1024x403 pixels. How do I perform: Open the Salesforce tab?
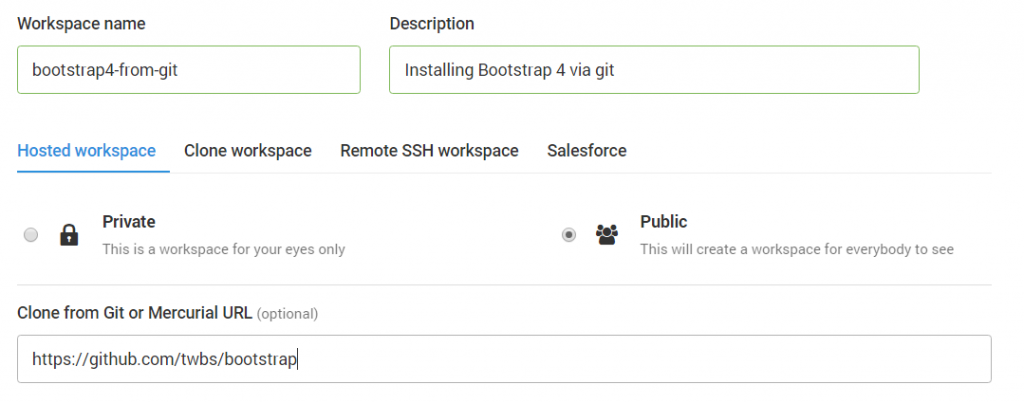(586, 151)
